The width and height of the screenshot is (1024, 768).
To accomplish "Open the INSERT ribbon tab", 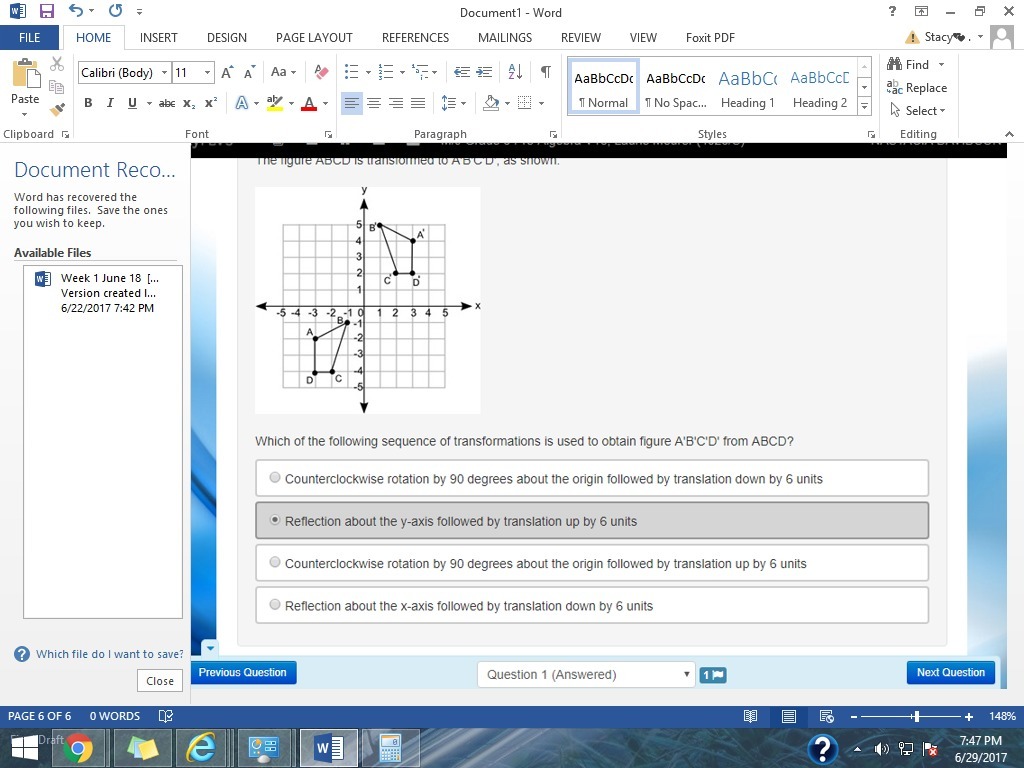I will [x=158, y=38].
